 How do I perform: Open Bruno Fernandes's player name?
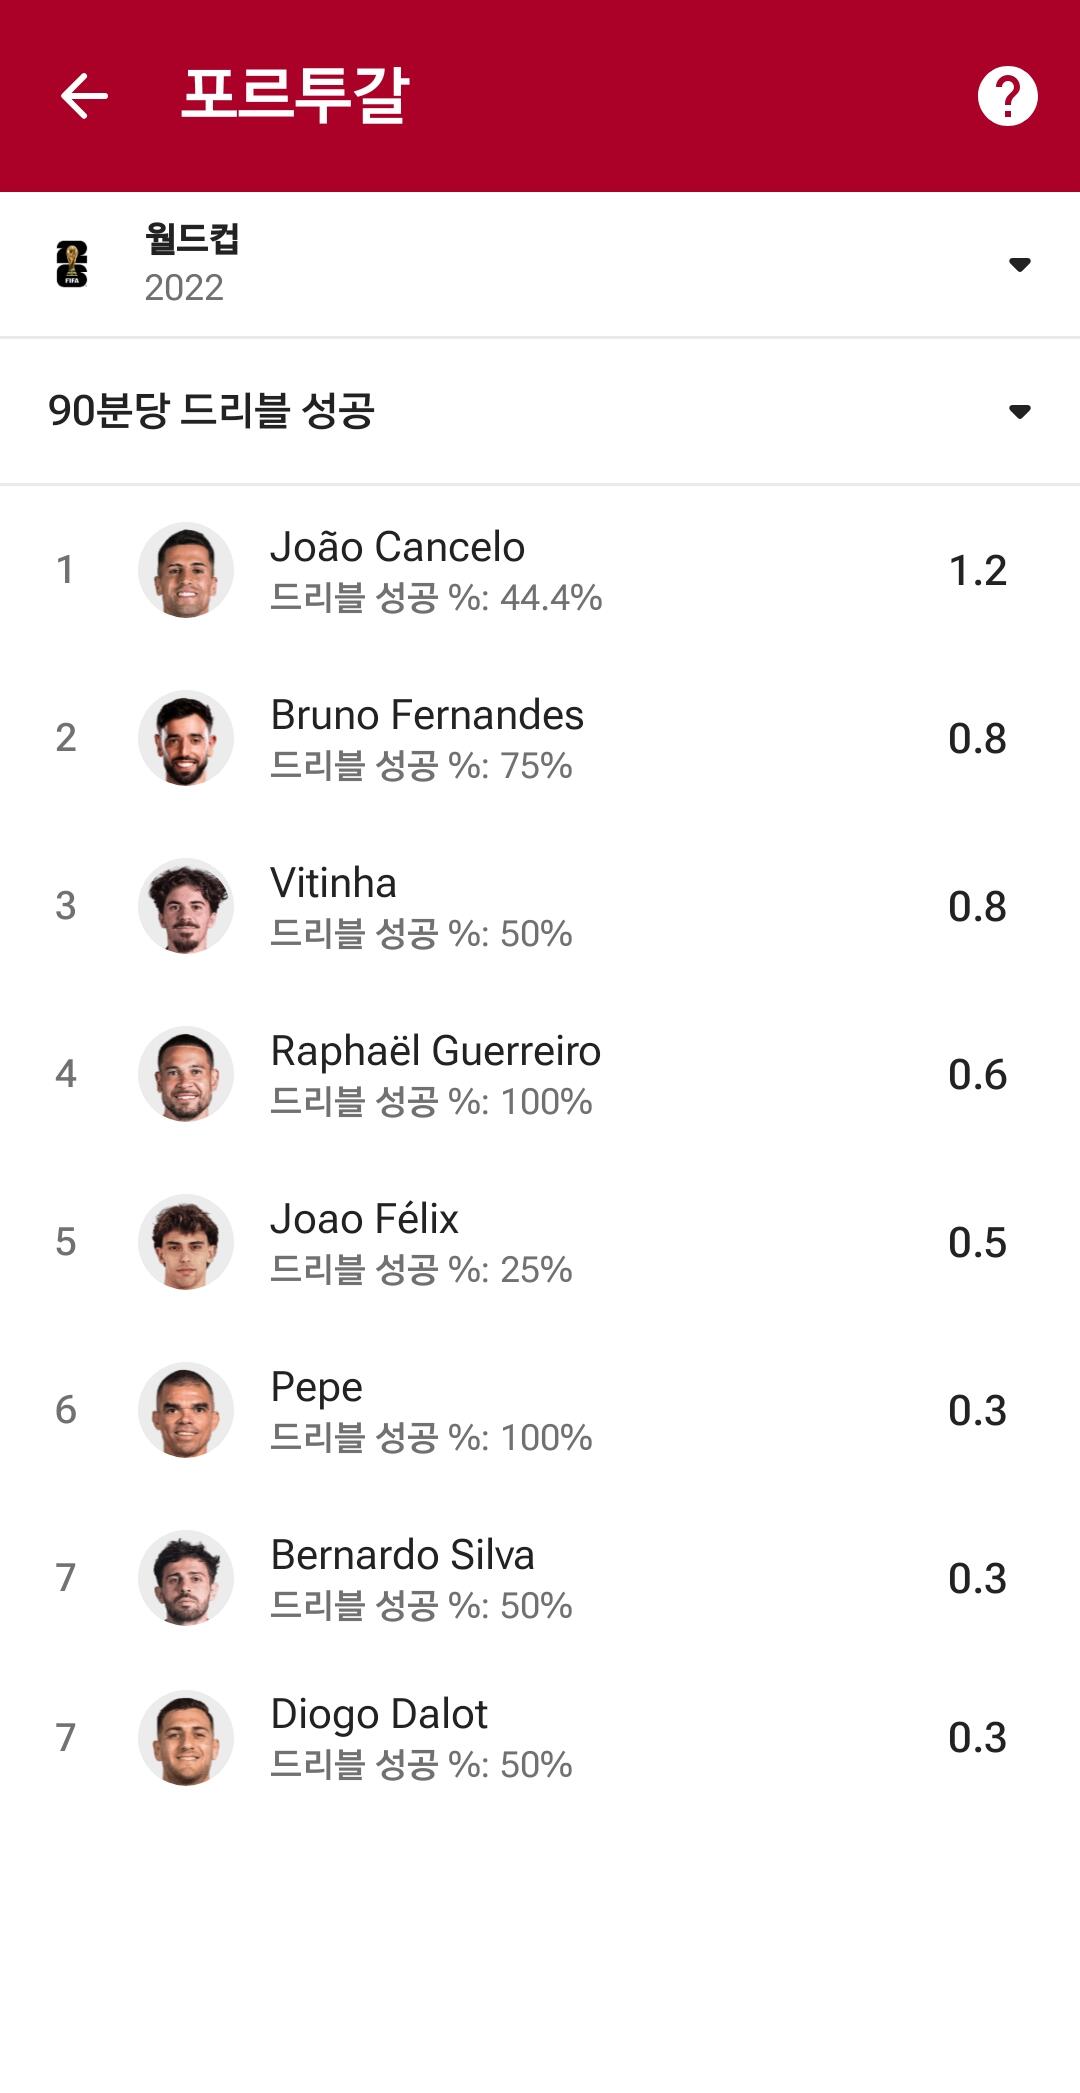tap(427, 715)
